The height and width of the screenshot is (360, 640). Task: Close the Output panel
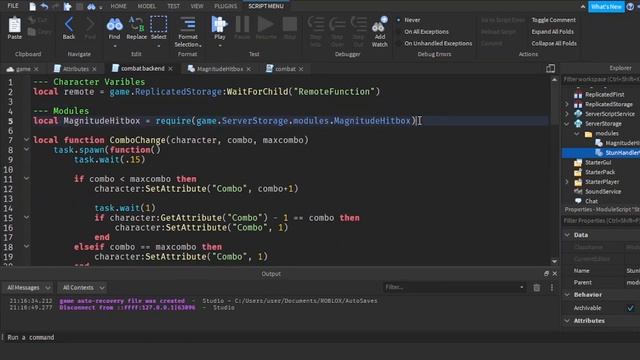(554, 273)
